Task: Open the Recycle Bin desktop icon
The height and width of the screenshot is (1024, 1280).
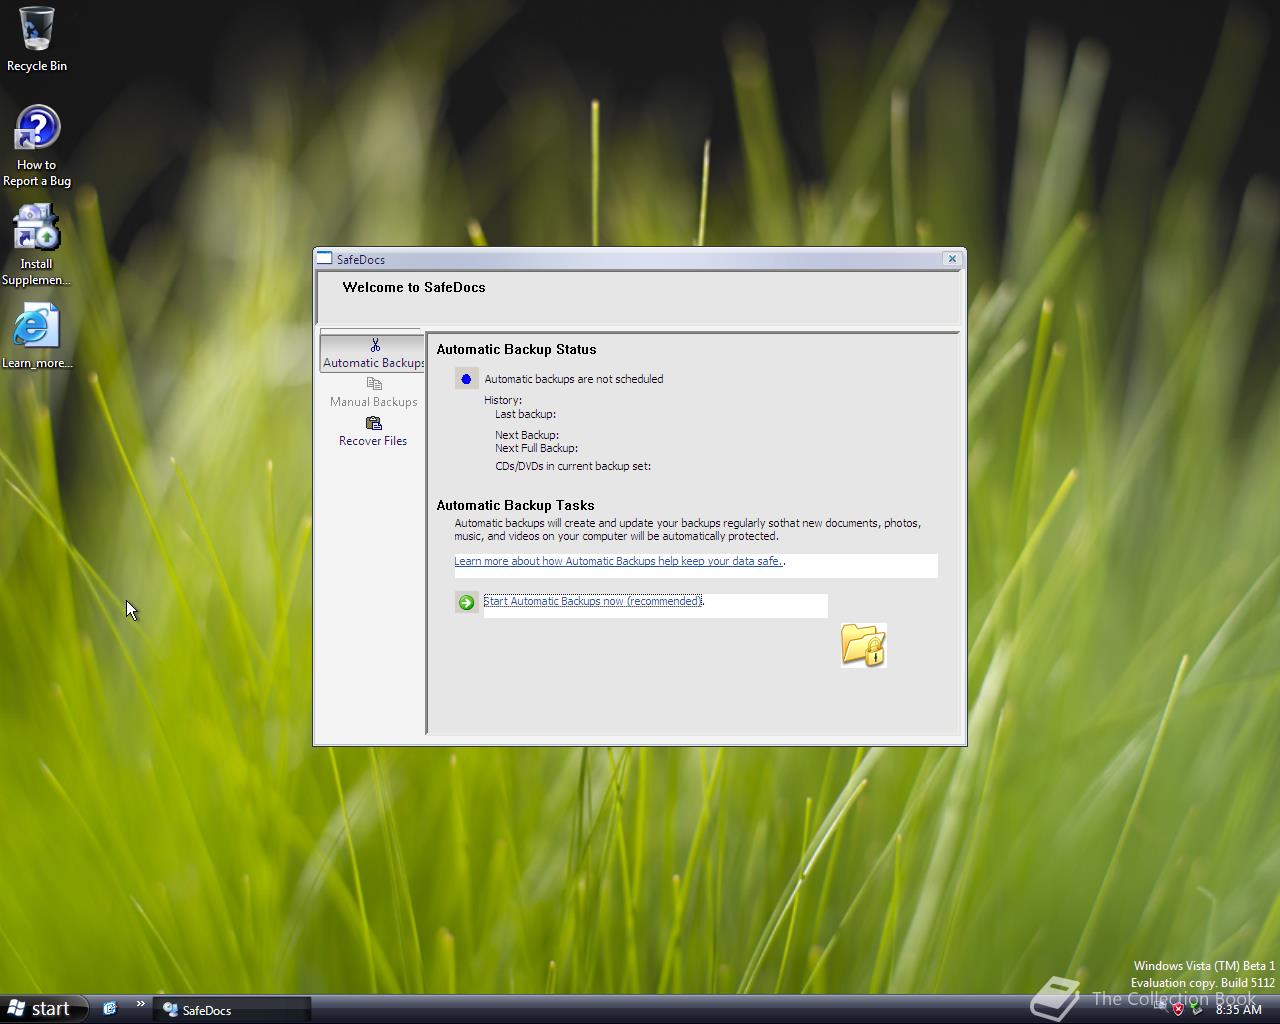Action: click(x=37, y=39)
